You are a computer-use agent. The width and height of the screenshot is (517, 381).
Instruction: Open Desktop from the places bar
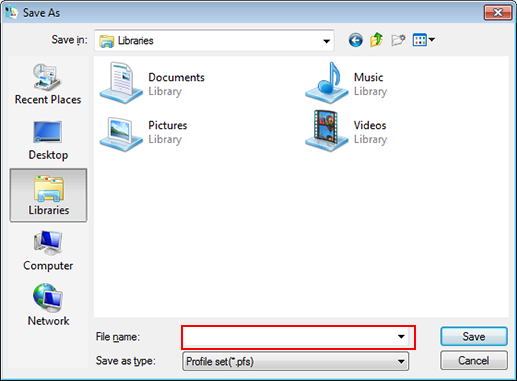point(48,141)
